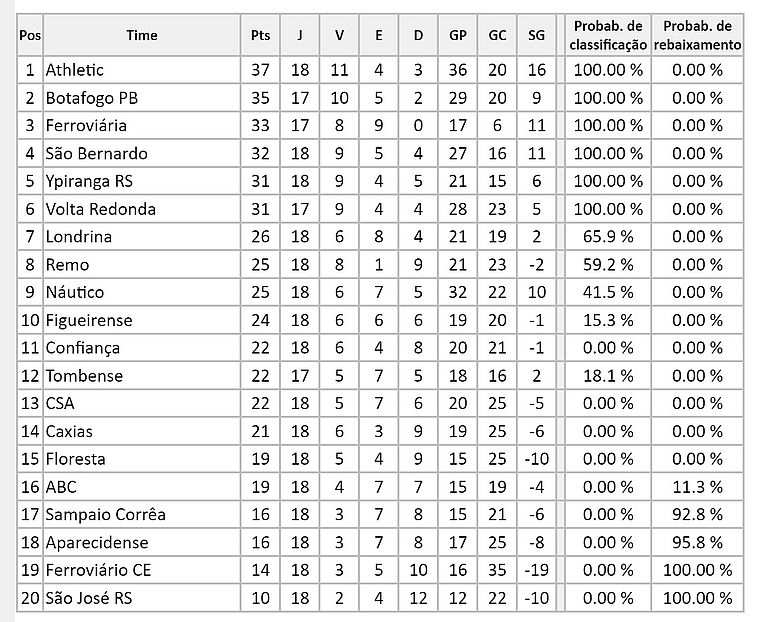Viewport: 760px width, 622px height.
Task: Select the 'Probab. de rebaixamento' header
Action: 698,35
